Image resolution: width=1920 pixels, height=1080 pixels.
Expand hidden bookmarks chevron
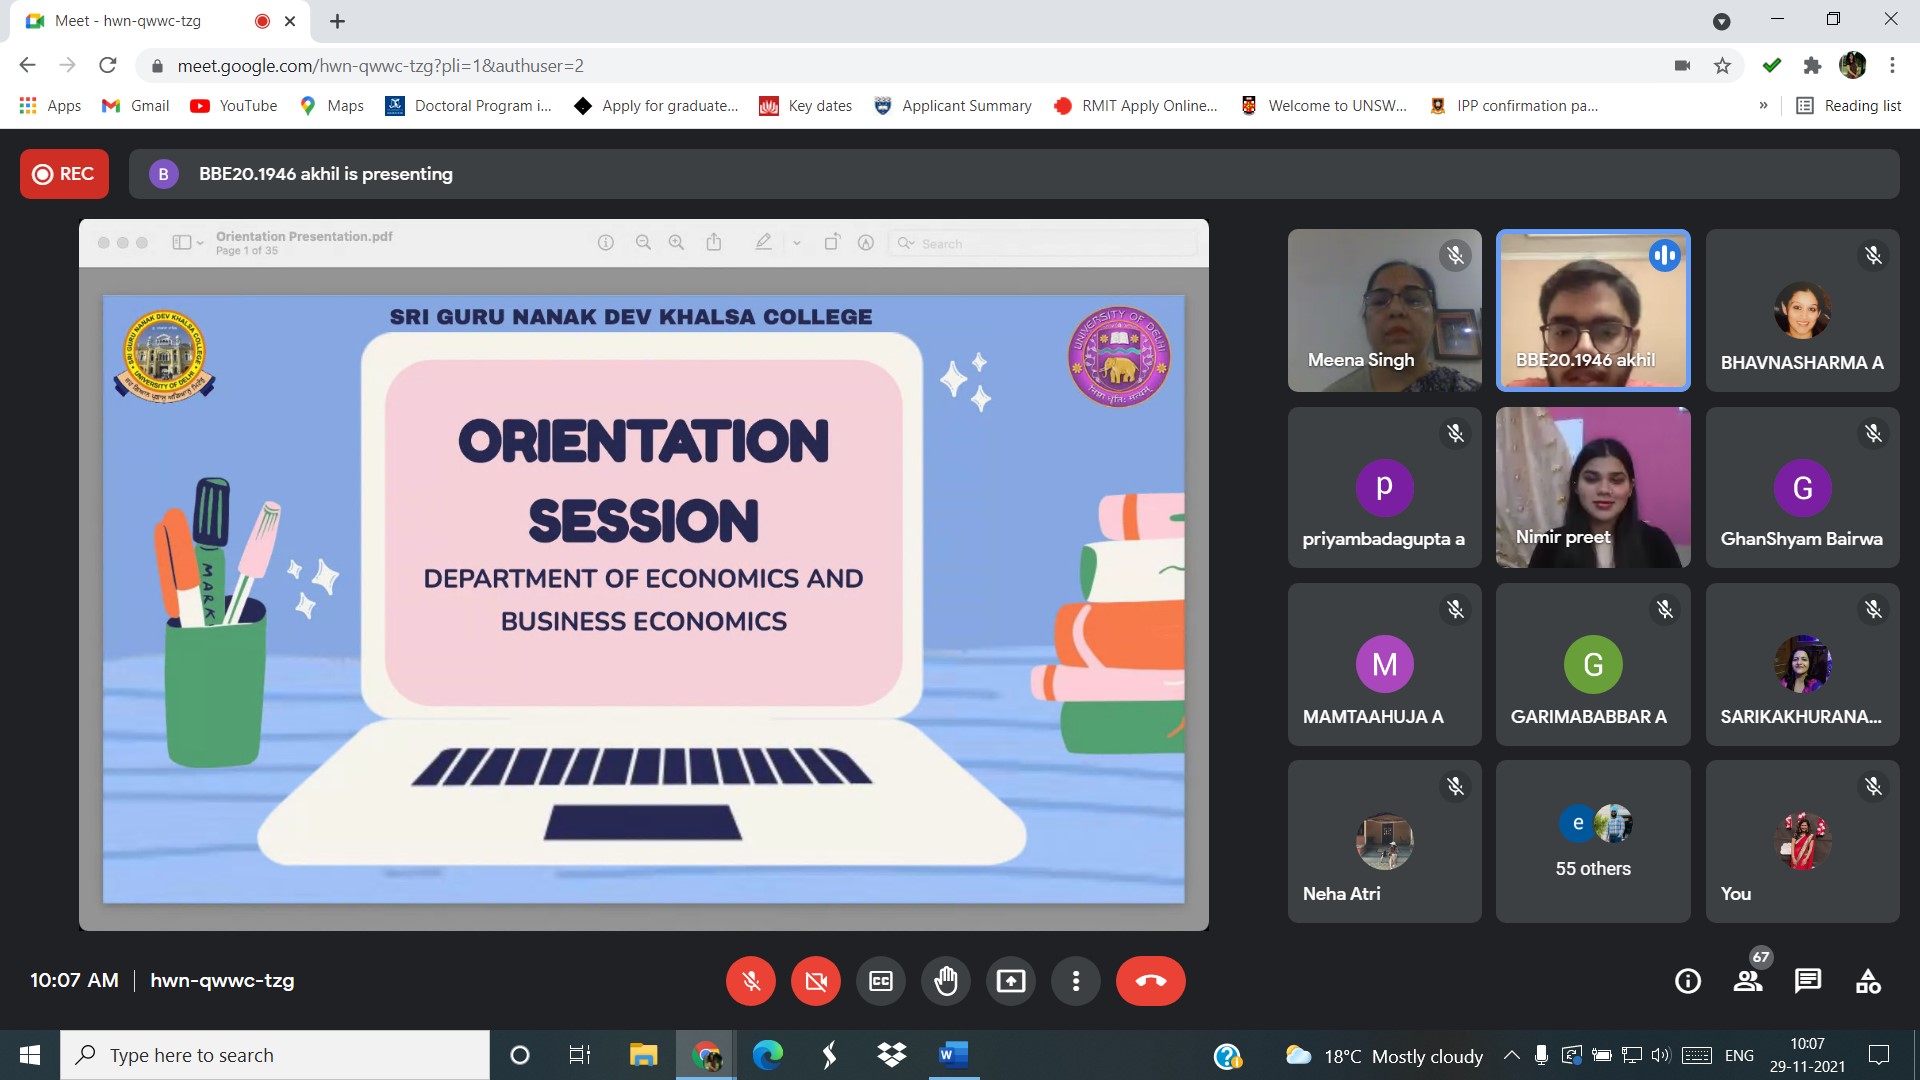click(x=1763, y=106)
